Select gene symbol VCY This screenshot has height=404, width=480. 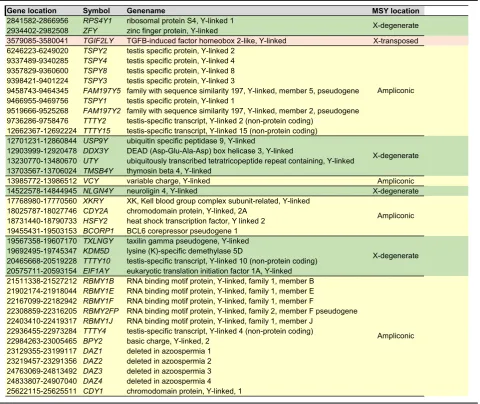91,181
